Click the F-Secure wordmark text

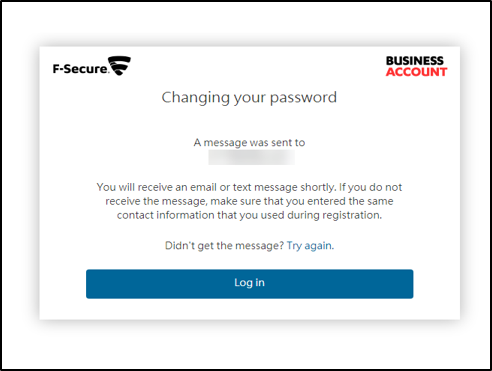(x=81, y=69)
